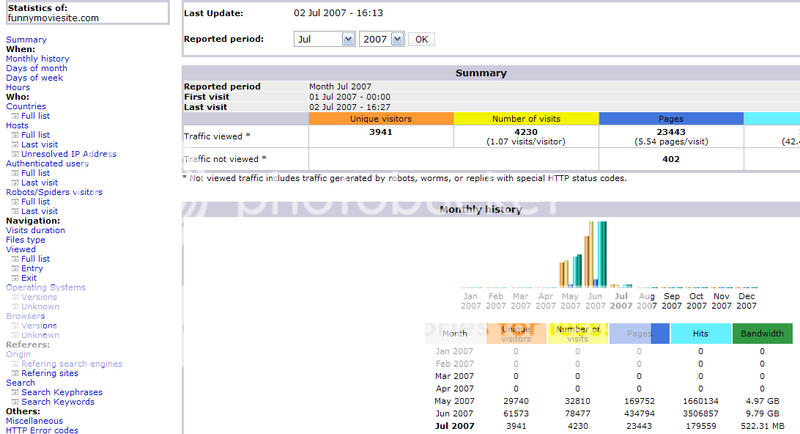This screenshot has height=434, width=800.
Task: Click the value 61573 in the Jun 2007 row
Action: 516,414
